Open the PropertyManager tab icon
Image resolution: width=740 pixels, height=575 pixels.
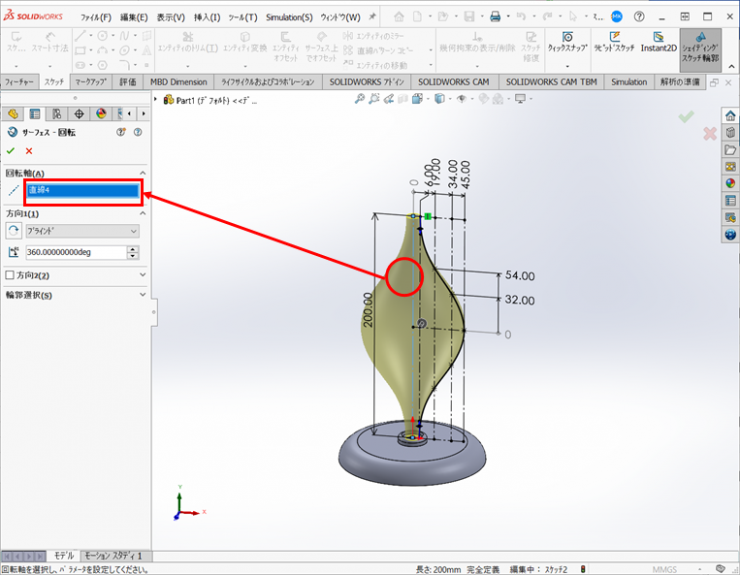pos(35,114)
